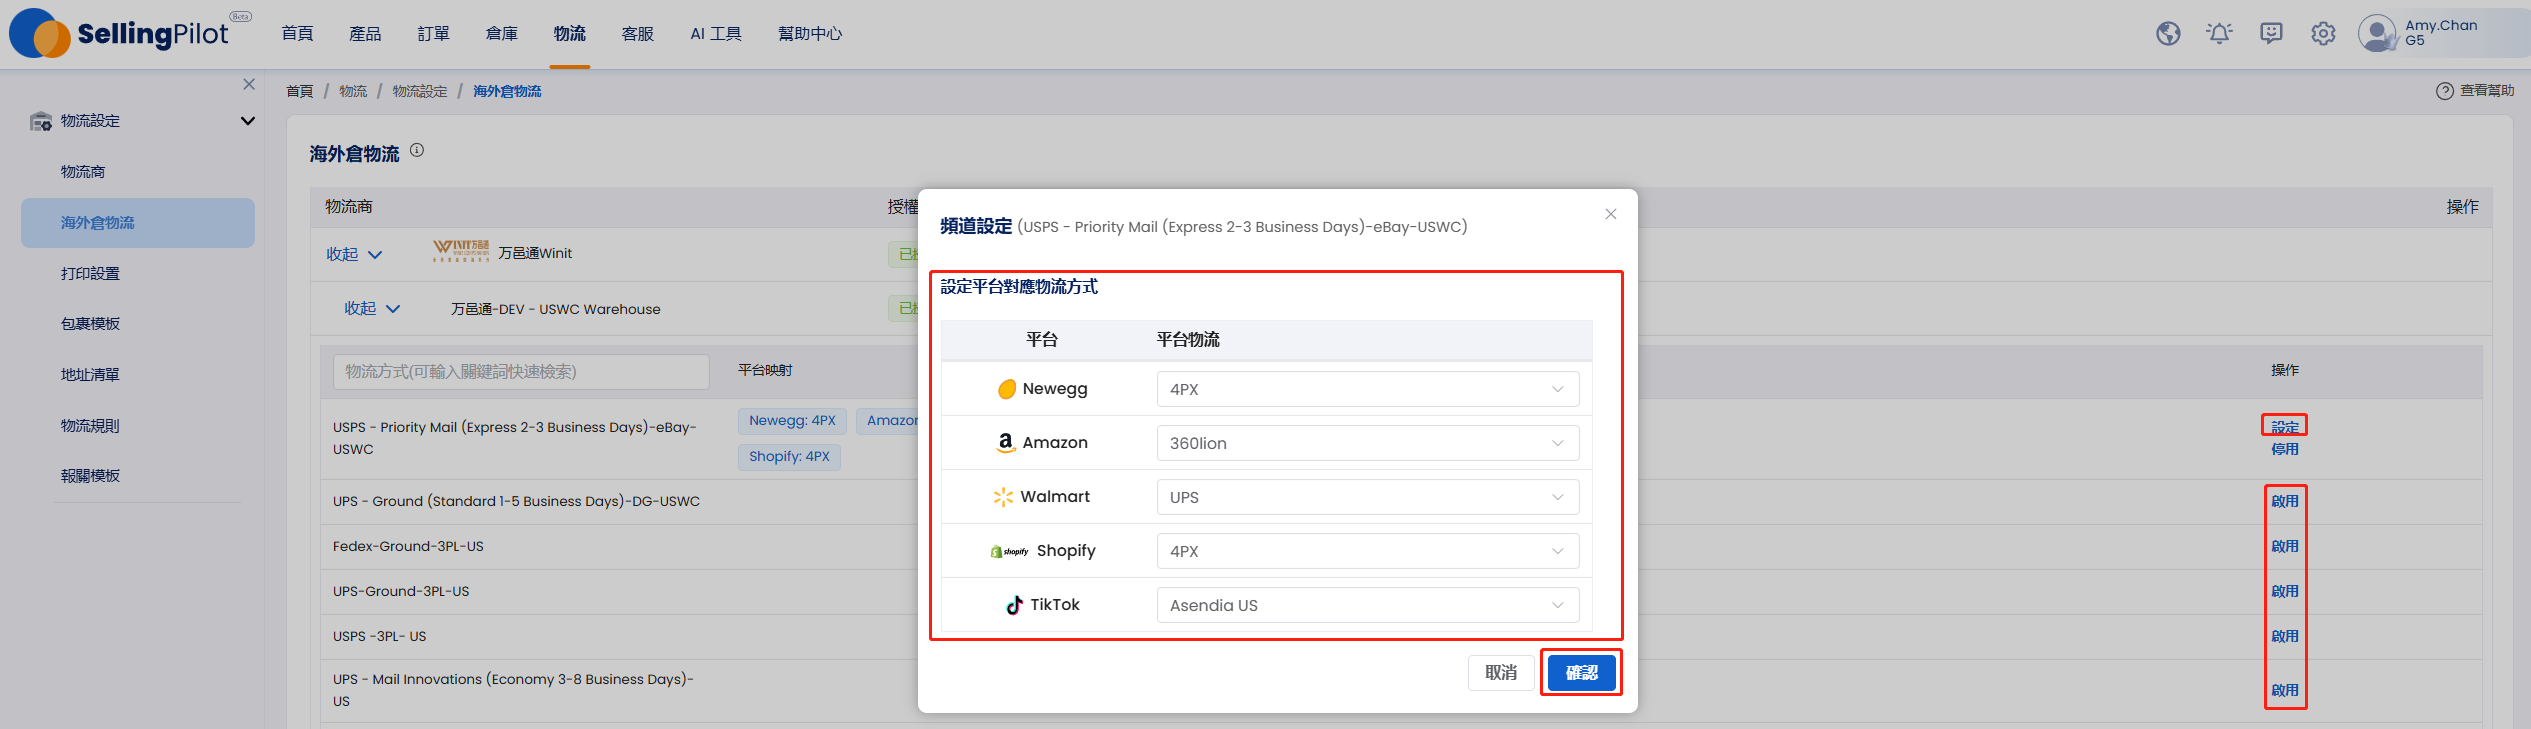Click 啟用 for UPS - Ground DG-USWC
The height and width of the screenshot is (729, 2531).
[x=2284, y=501]
